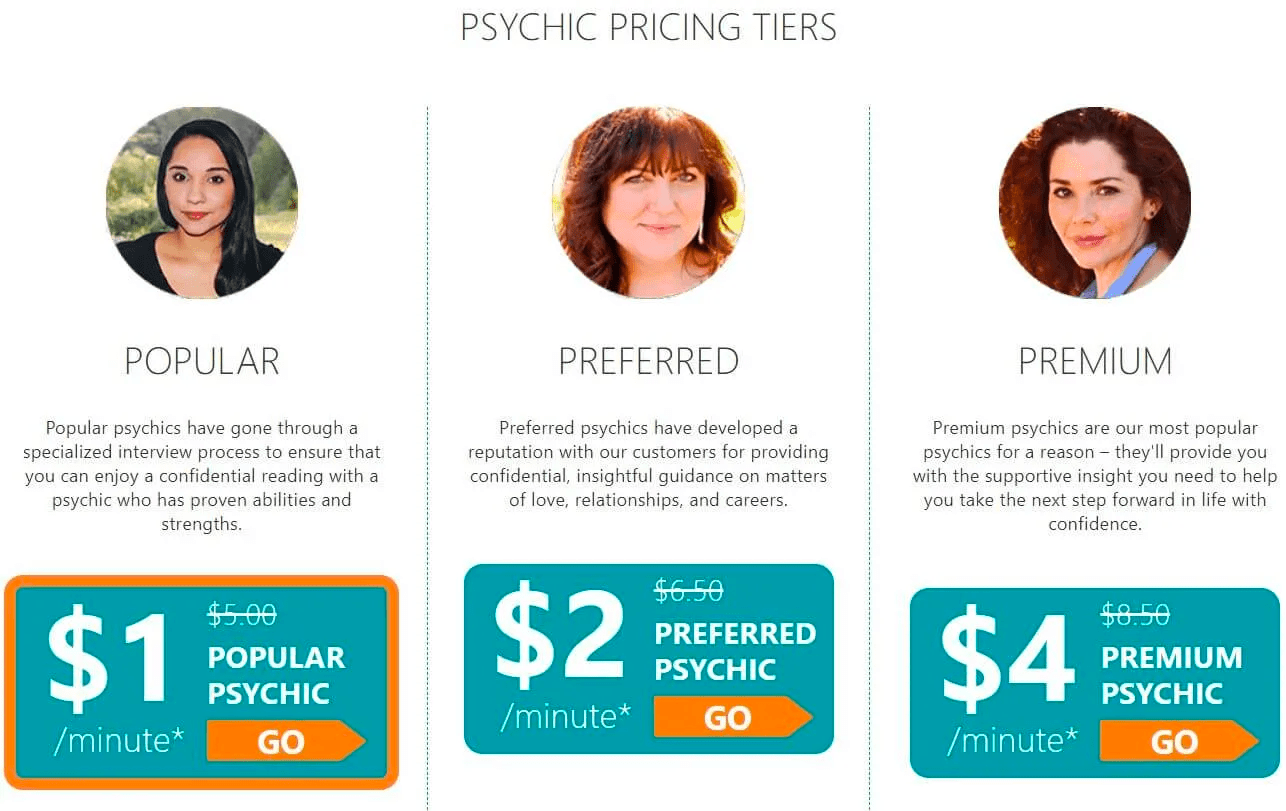Screen dimensions: 1286x811
Task: Click the PSYCHIC PRICING TIERS page title
Action: [647, 27]
